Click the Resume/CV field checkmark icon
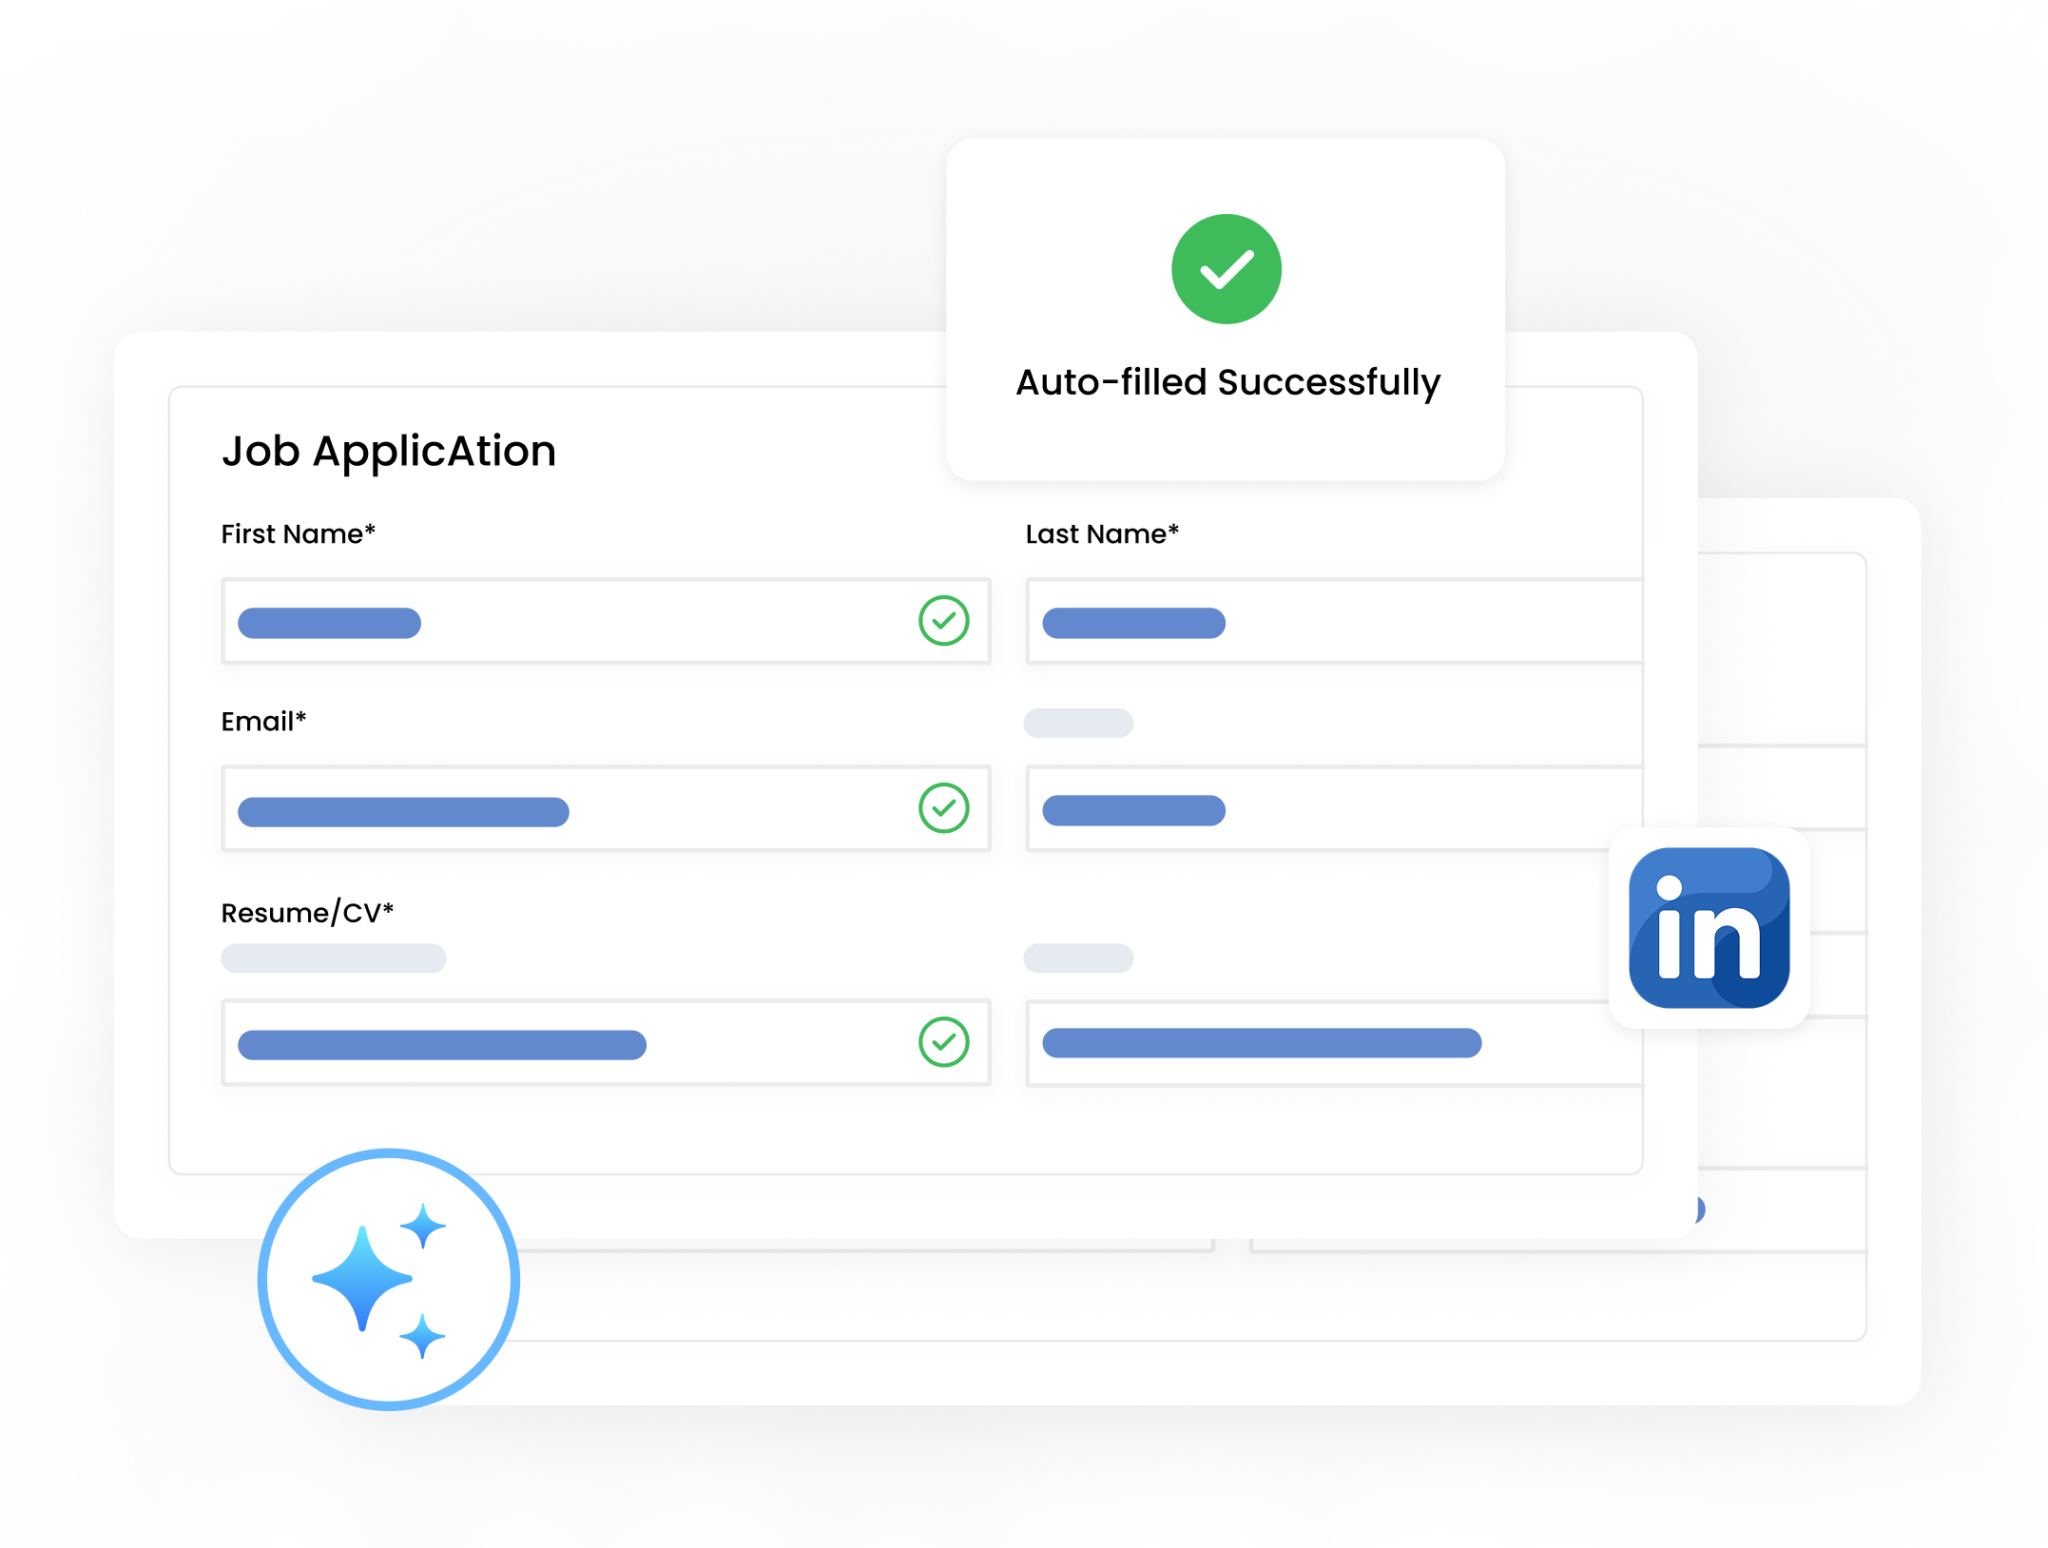 943,1042
